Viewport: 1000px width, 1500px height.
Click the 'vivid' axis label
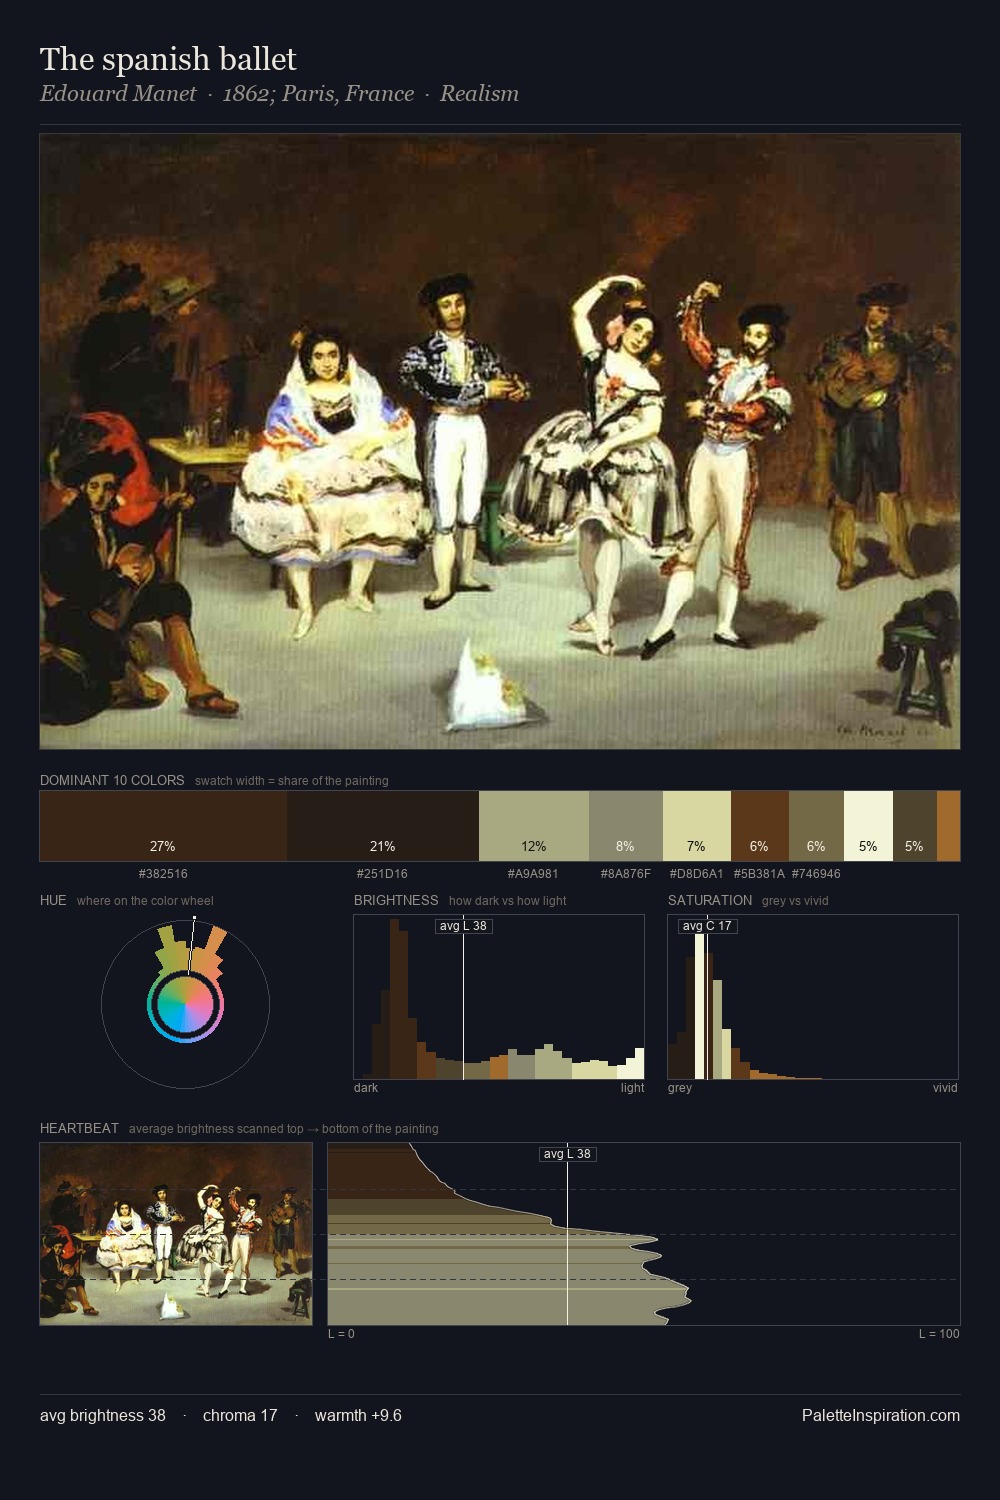(x=945, y=1088)
